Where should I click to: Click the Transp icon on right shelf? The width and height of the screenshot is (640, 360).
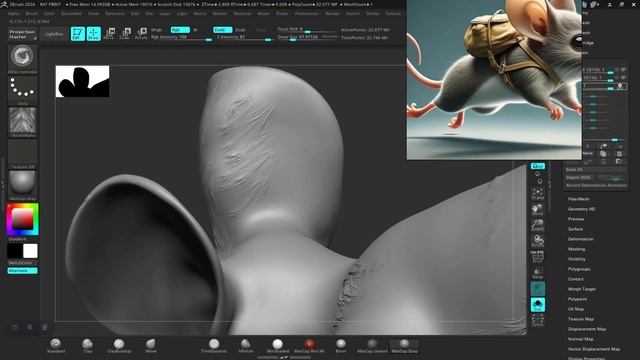tap(538, 273)
